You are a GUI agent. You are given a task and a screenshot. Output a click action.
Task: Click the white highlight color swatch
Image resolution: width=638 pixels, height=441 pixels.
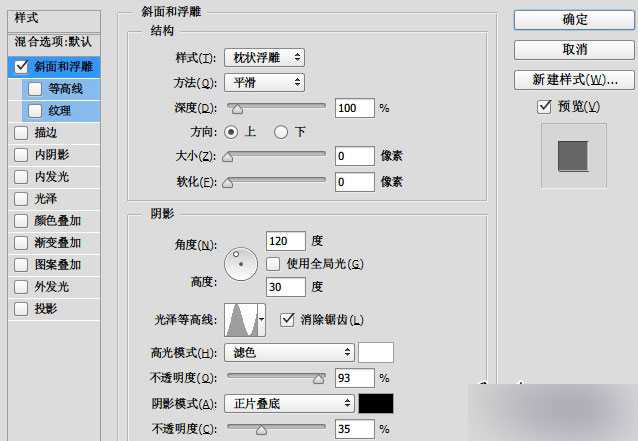[x=376, y=352]
